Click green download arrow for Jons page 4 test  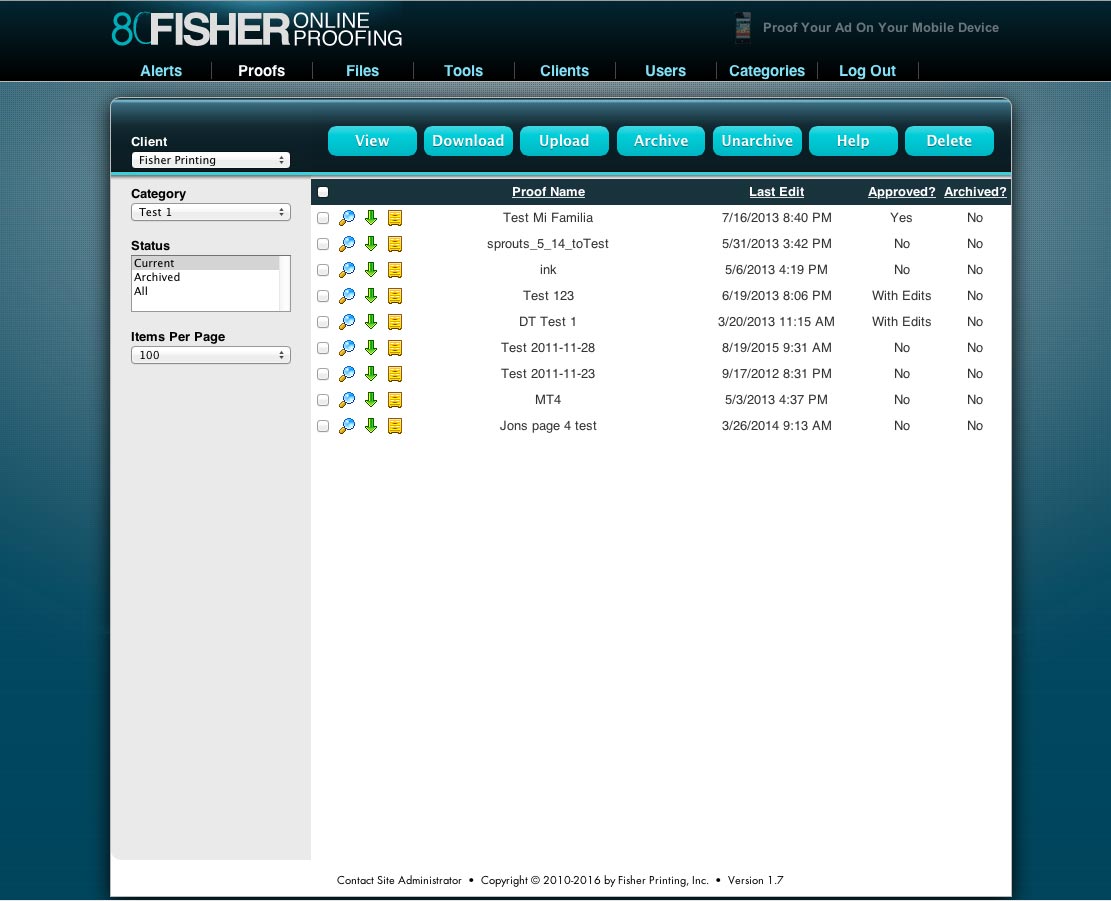point(371,426)
